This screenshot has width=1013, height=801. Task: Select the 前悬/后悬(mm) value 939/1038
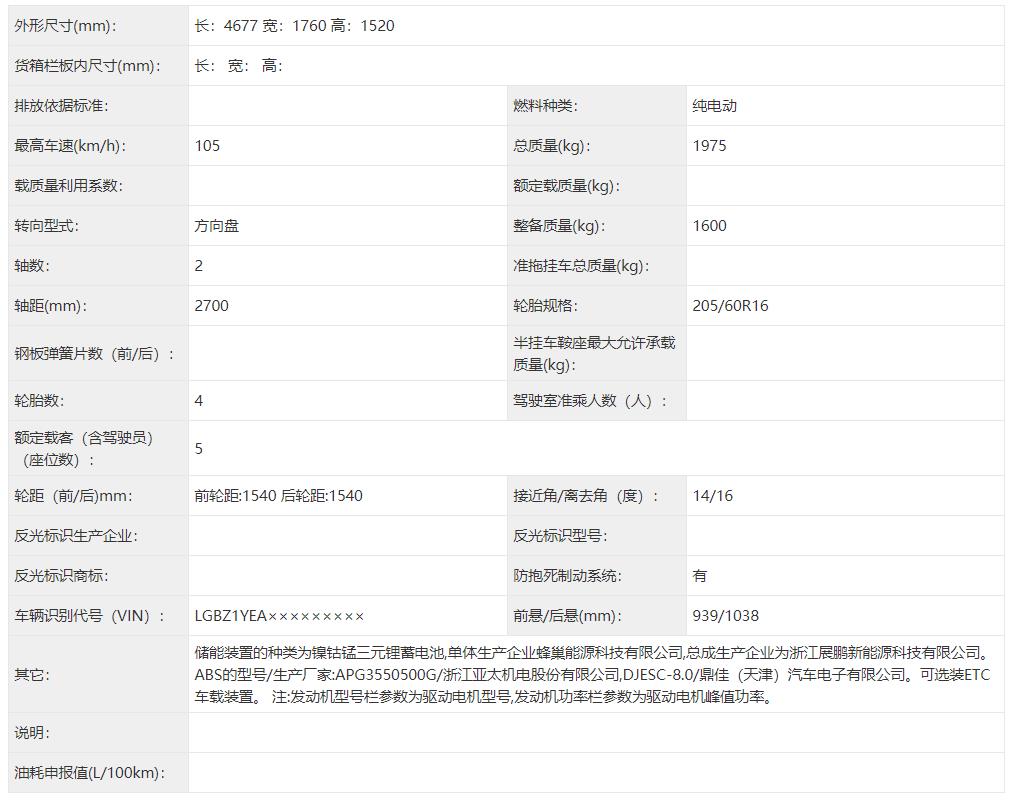[x=725, y=616]
